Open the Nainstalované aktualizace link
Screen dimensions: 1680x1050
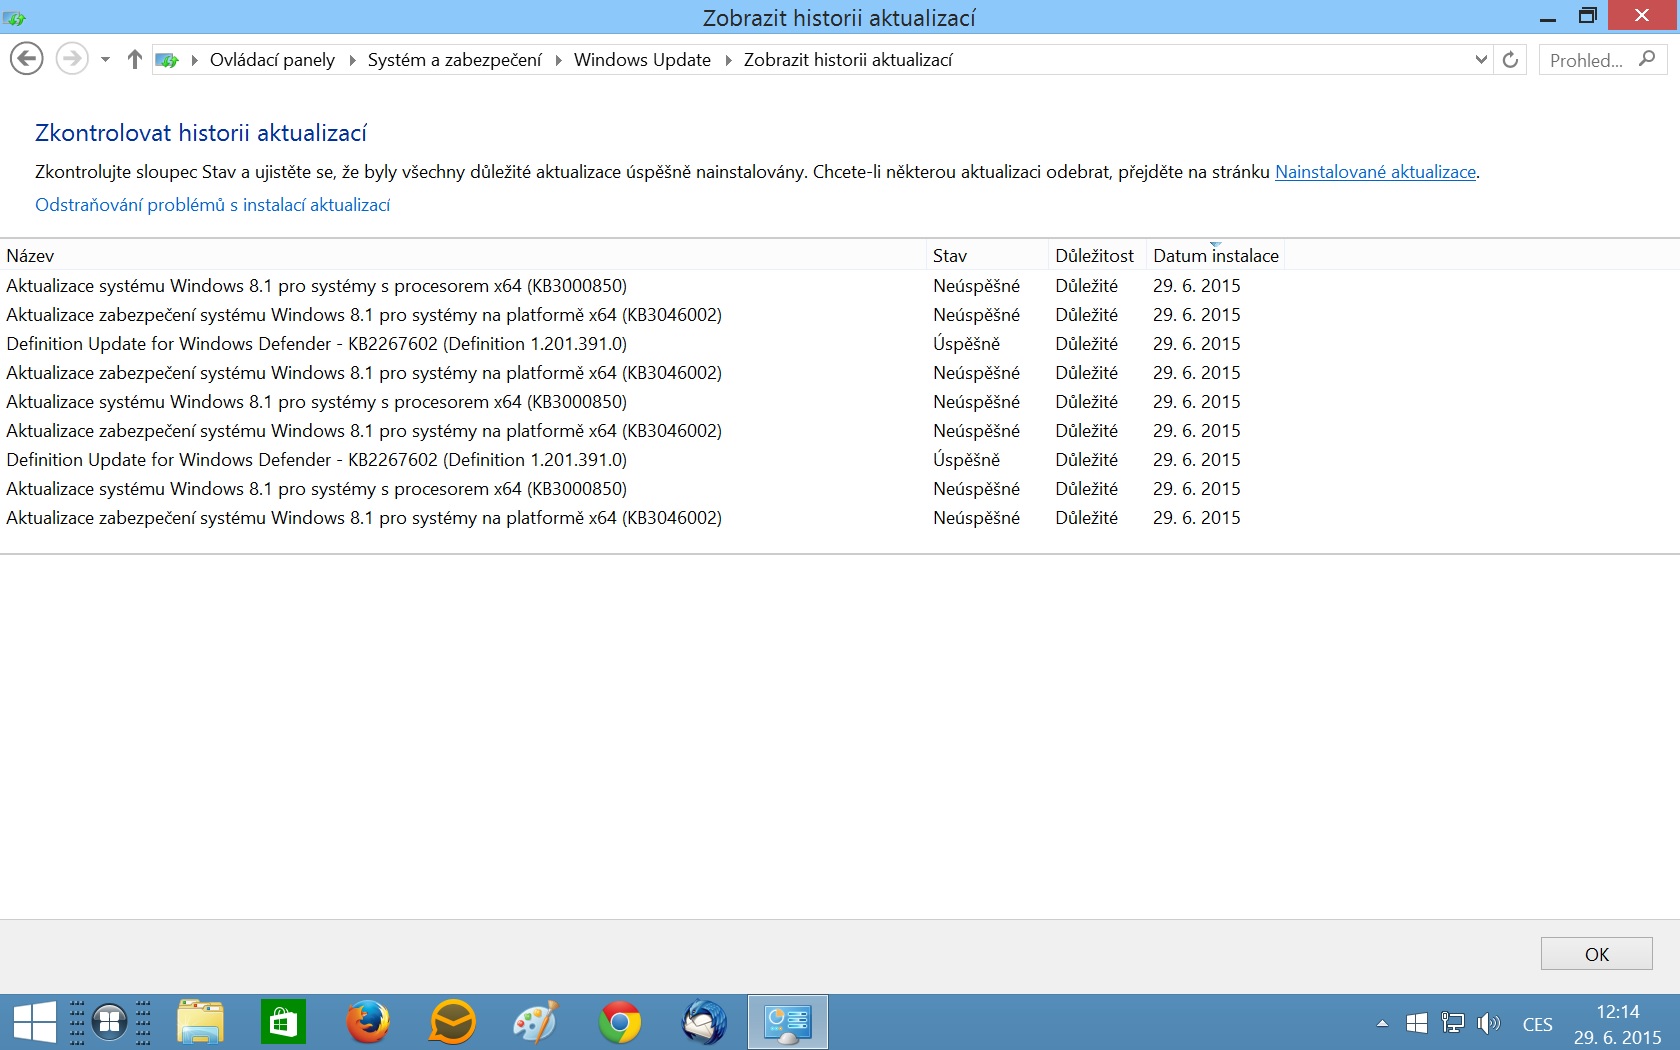click(x=1375, y=172)
